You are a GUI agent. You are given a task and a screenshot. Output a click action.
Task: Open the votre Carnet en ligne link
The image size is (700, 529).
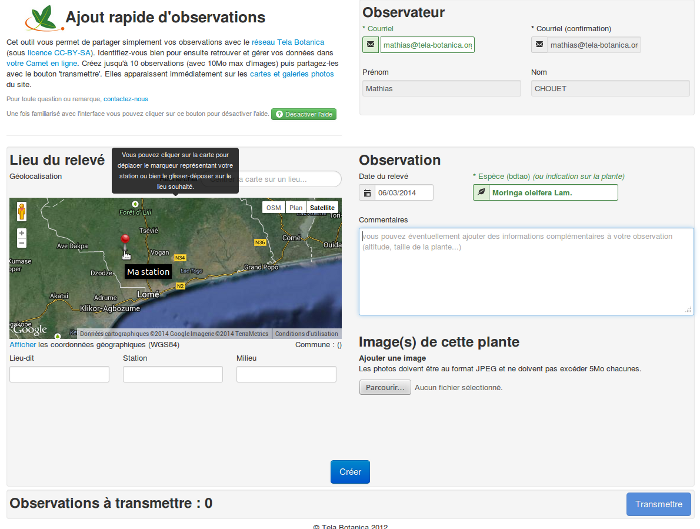click(42, 63)
